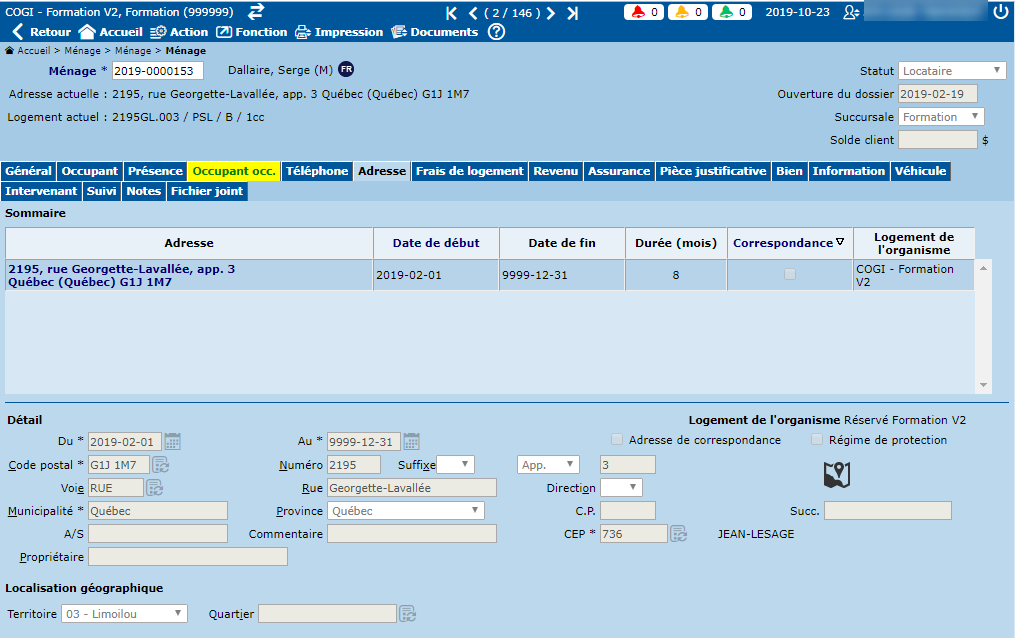Click the help question mark icon
This screenshot has width=1015, height=638.
[x=496, y=32]
